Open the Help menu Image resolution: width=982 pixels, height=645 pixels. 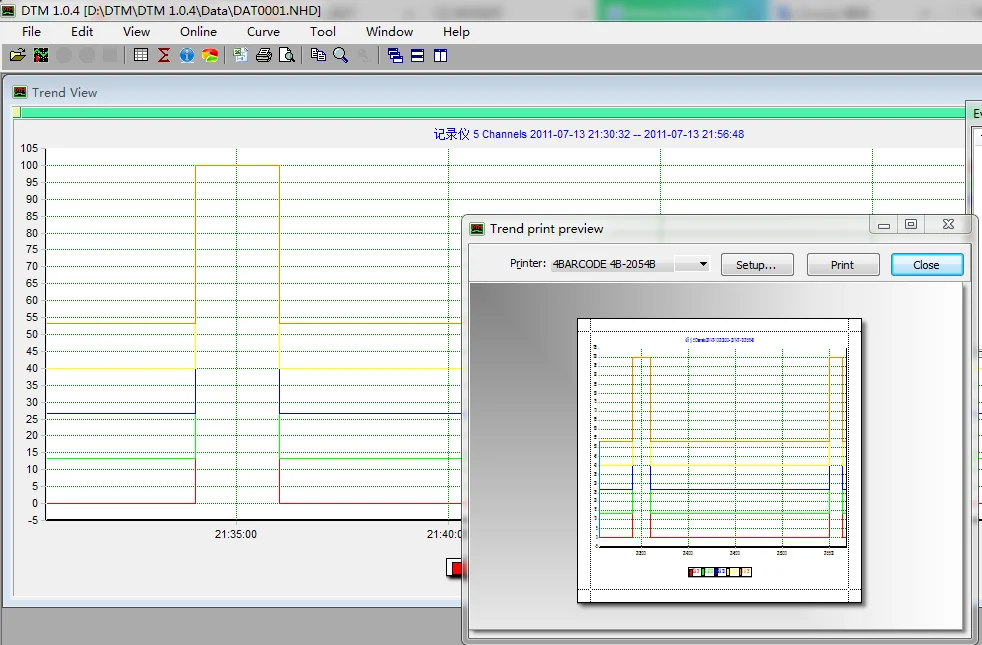pyautogui.click(x=456, y=32)
